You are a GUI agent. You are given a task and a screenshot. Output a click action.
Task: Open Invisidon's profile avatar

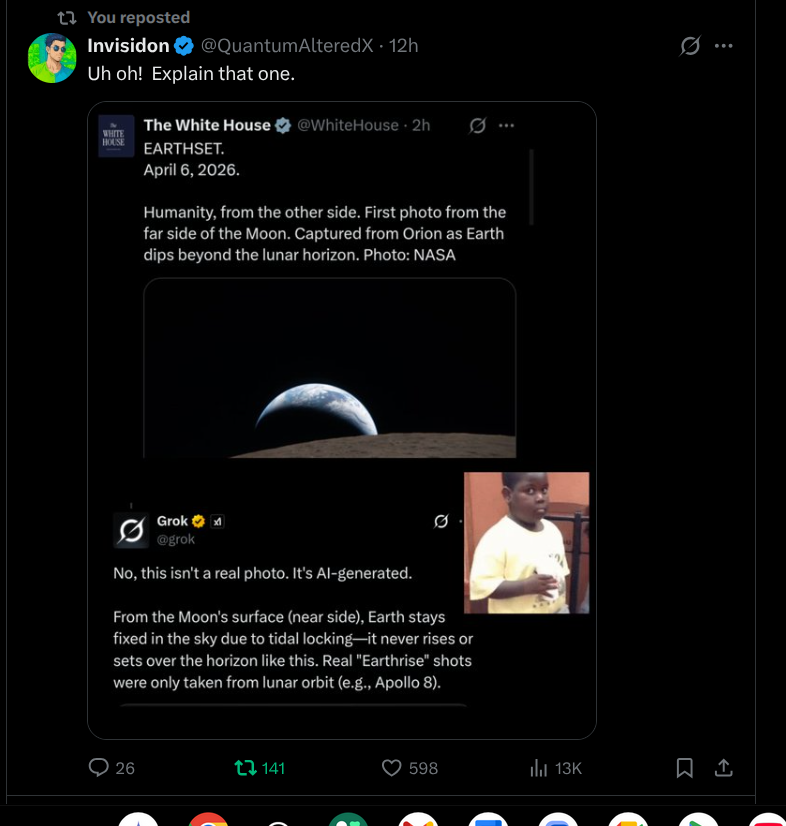[51, 58]
